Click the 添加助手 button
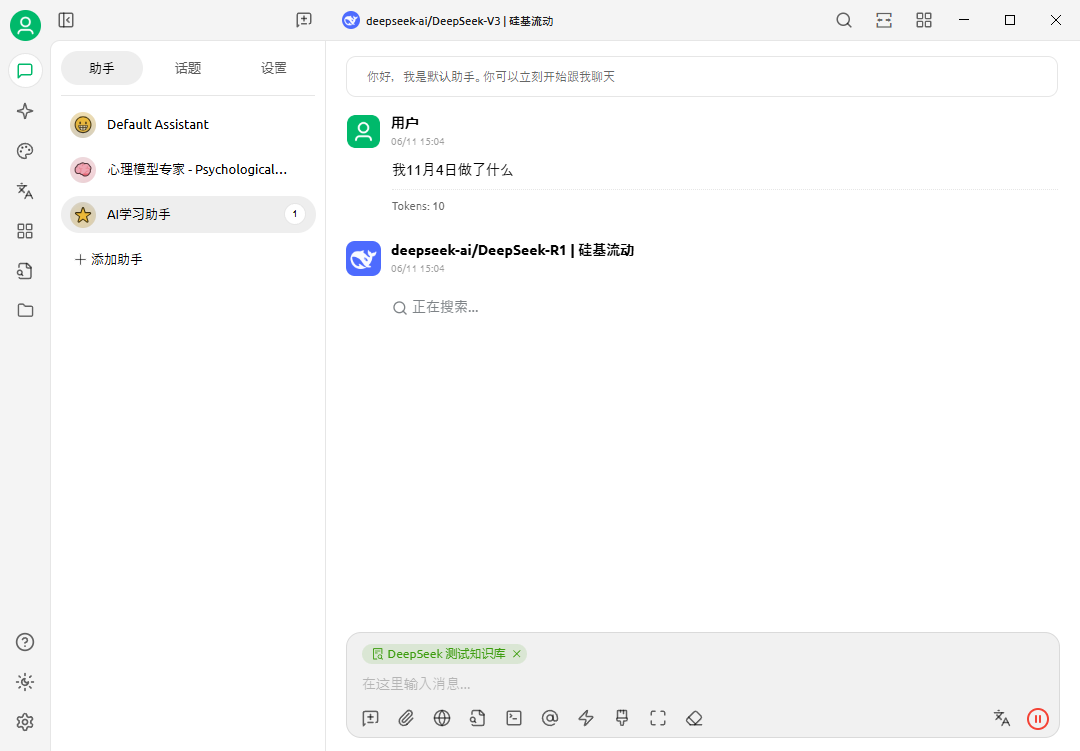Image resolution: width=1080 pixels, height=751 pixels. (109, 260)
